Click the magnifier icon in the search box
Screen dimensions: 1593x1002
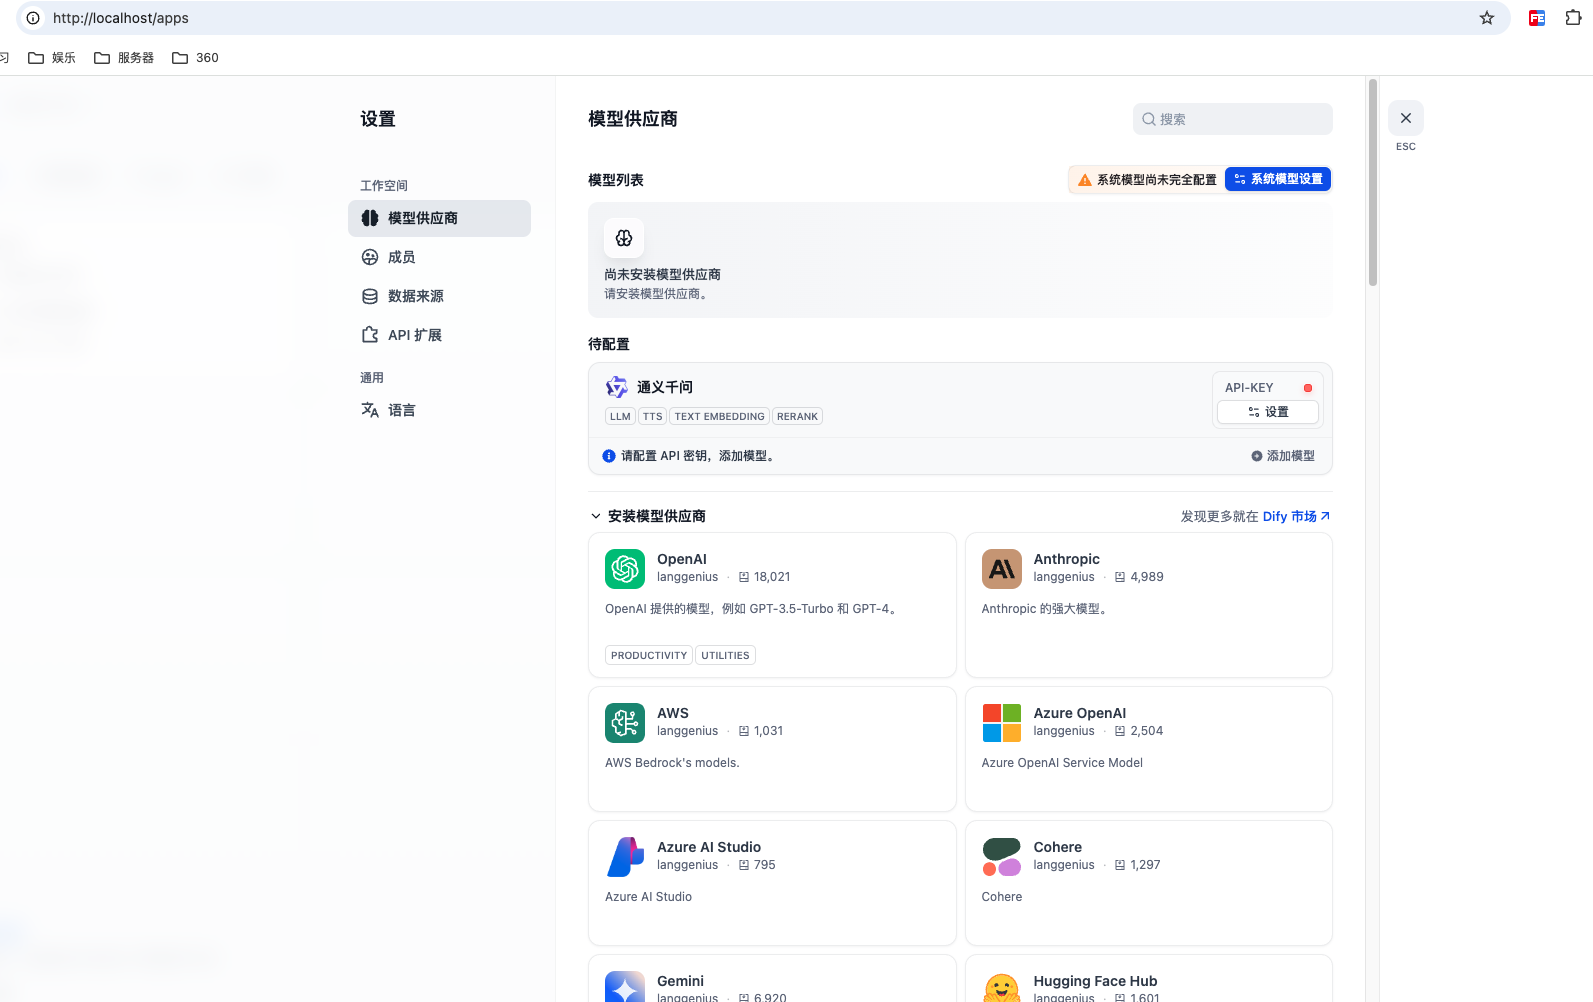point(1149,119)
